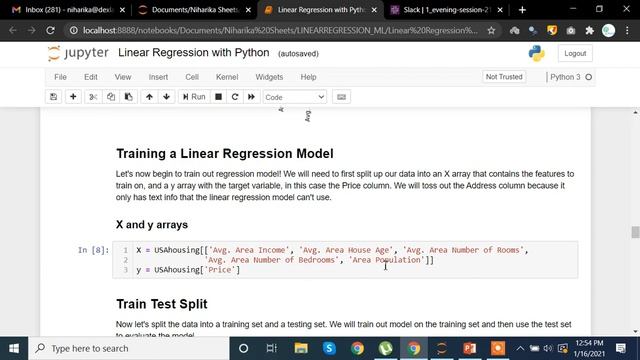Cut selected cells with scissors icon
640x360 pixels.
pyautogui.click(x=93, y=97)
